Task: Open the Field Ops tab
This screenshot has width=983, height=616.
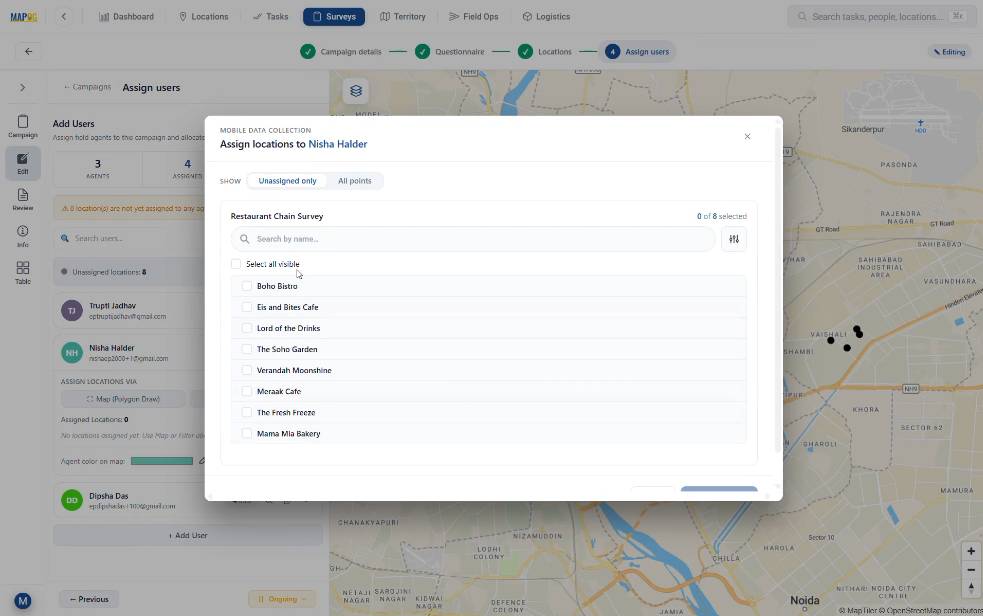Action: pyautogui.click(x=473, y=17)
